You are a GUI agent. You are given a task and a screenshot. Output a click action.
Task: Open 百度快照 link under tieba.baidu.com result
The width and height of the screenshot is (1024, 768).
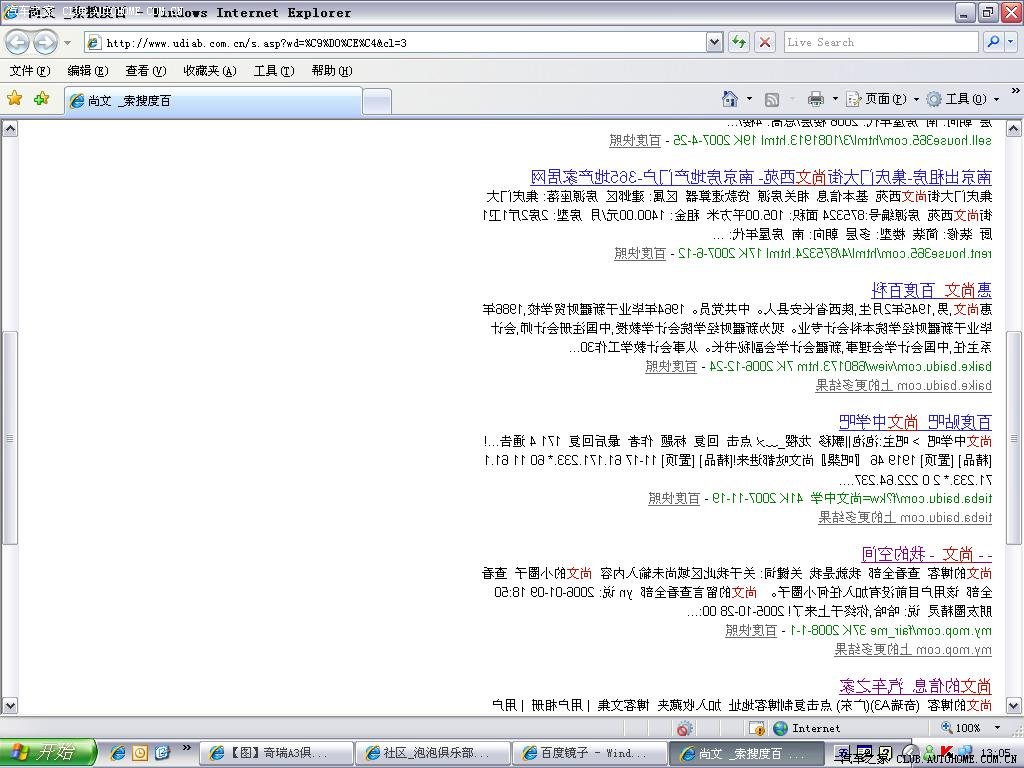click(674, 498)
